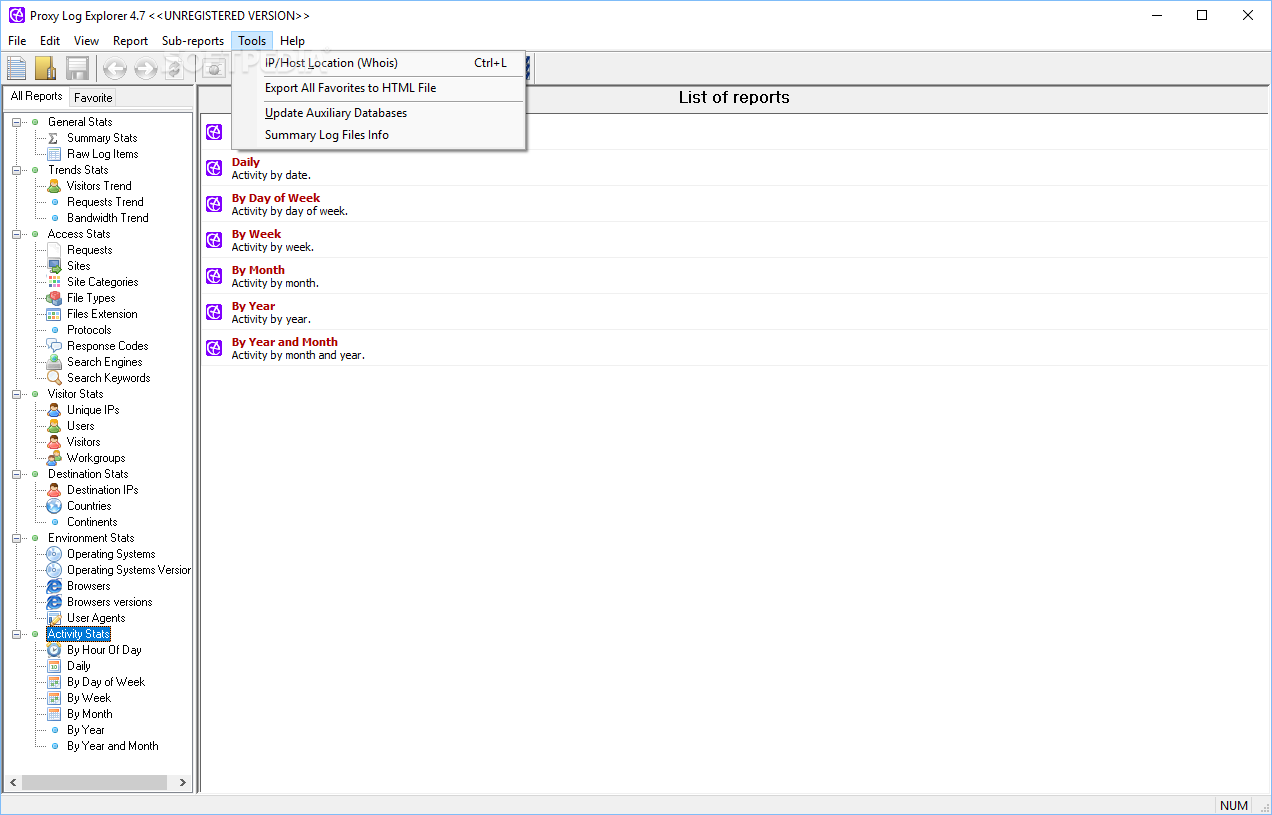Image resolution: width=1272 pixels, height=815 pixels.
Task: Click the By Month report icon in list
Action: pyautogui.click(x=214, y=276)
